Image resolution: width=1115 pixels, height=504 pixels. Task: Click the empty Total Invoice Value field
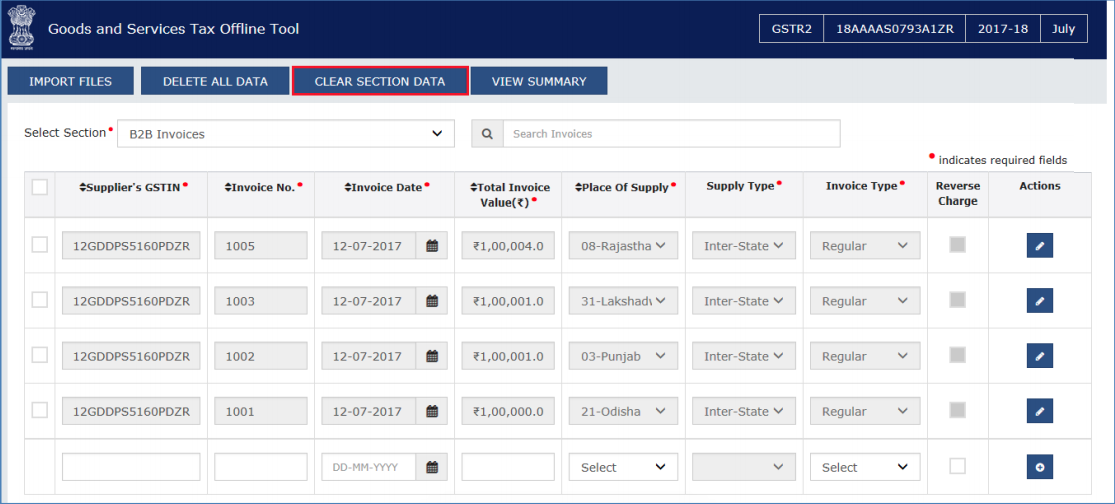tap(508, 468)
